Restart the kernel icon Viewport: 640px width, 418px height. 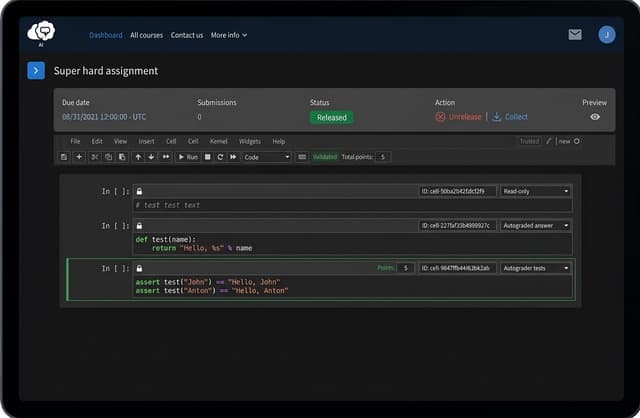(x=220, y=157)
